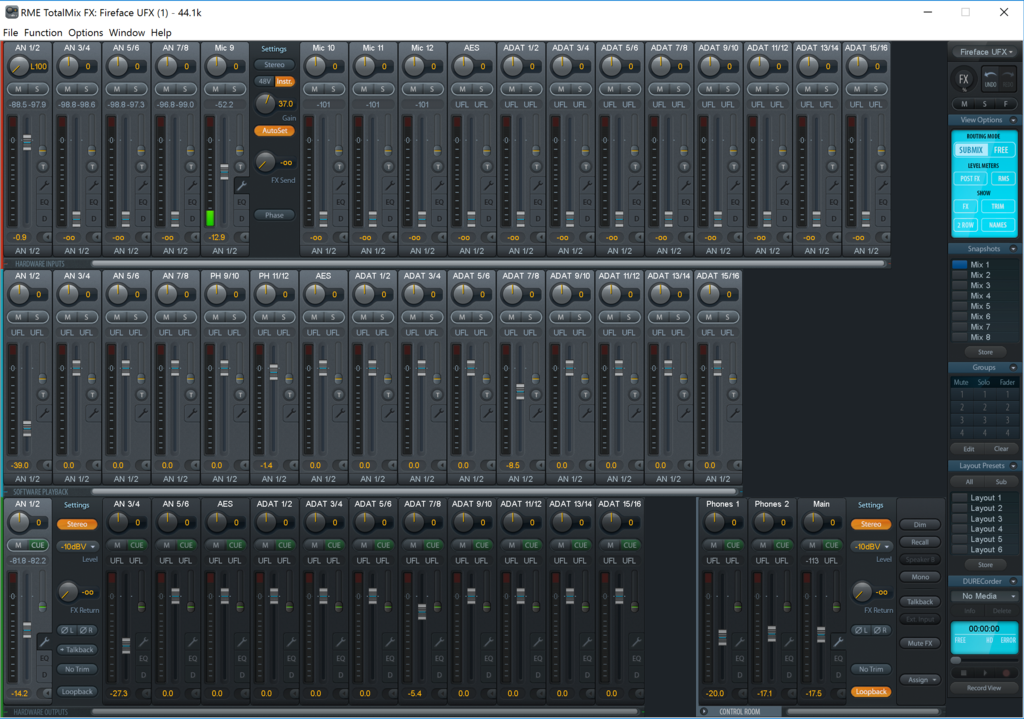Open the Assign dropdown in control room
Image resolution: width=1024 pixels, height=719 pixels.
(x=920, y=680)
